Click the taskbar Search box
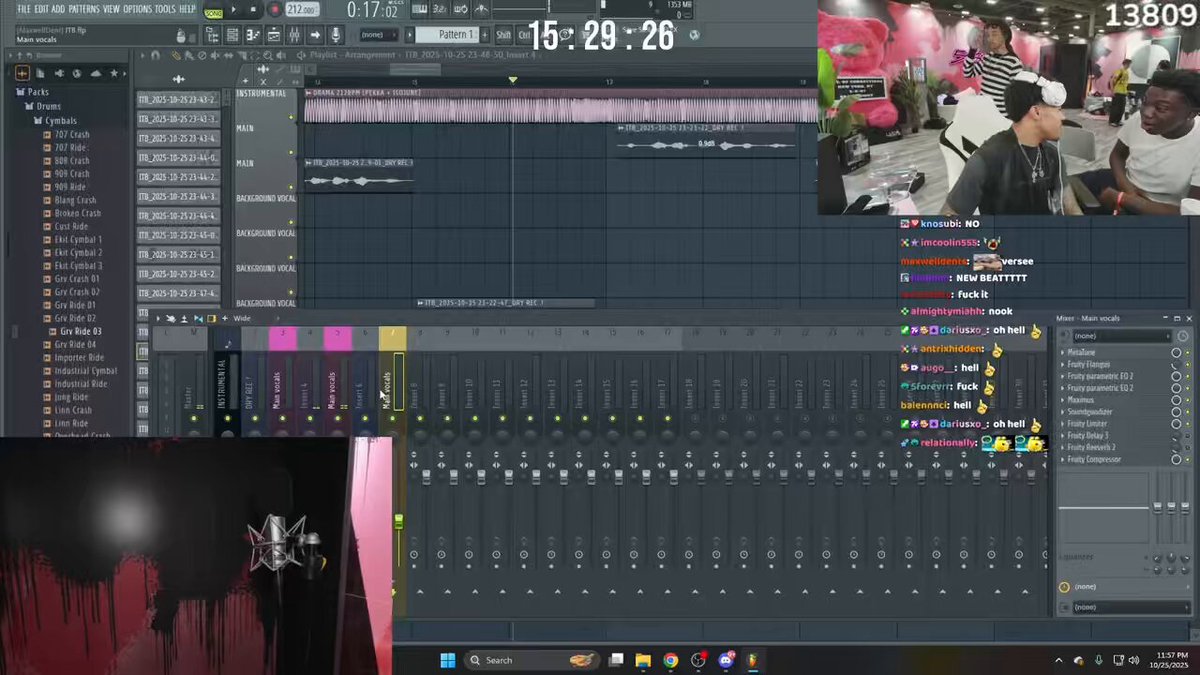Viewport: 1200px width, 675px height. point(533,660)
